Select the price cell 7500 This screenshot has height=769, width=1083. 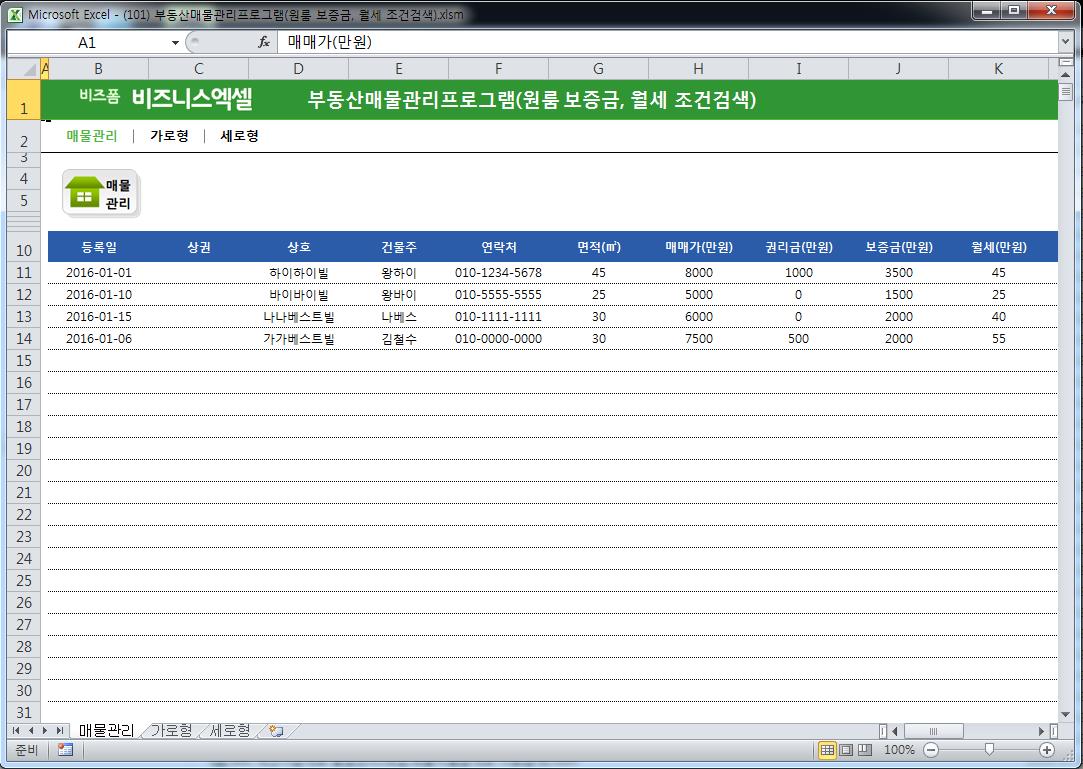(x=699, y=339)
